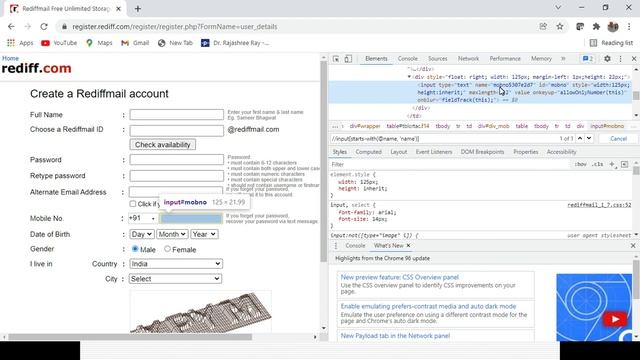Select the Computed styles tab
This screenshot has width=640, height=360.
coord(368,152)
